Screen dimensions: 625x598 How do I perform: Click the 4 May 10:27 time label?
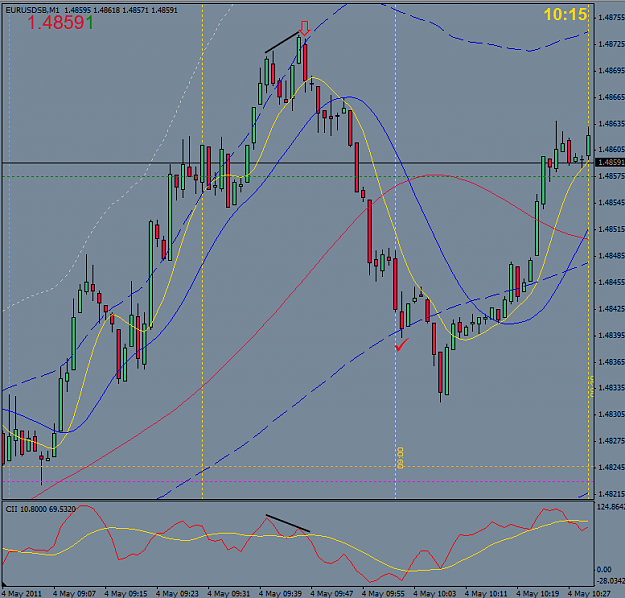589,593
